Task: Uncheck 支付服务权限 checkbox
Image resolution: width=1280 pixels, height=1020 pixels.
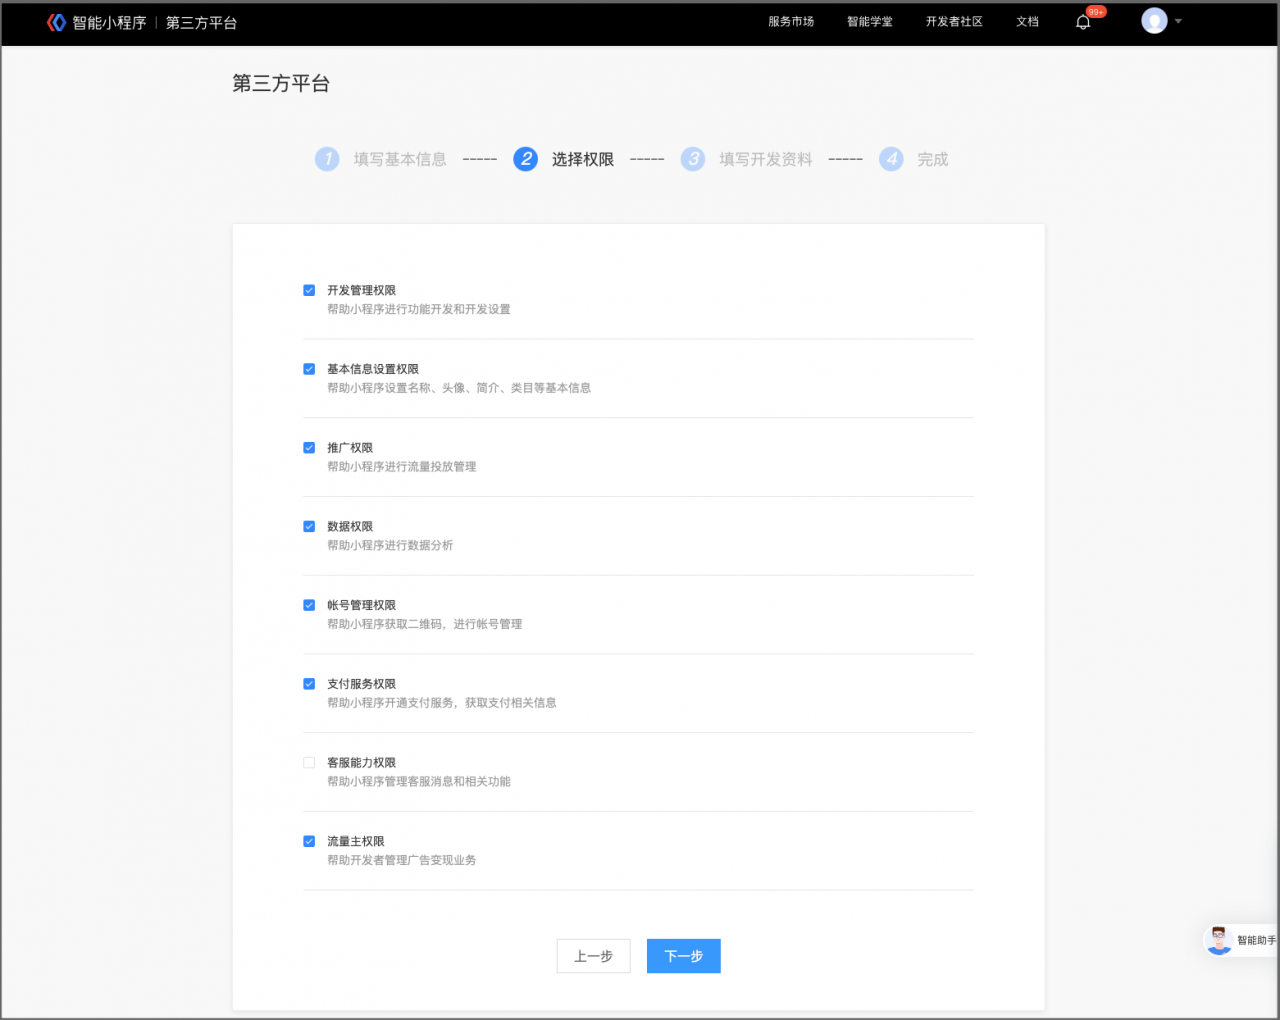Action: [x=309, y=684]
